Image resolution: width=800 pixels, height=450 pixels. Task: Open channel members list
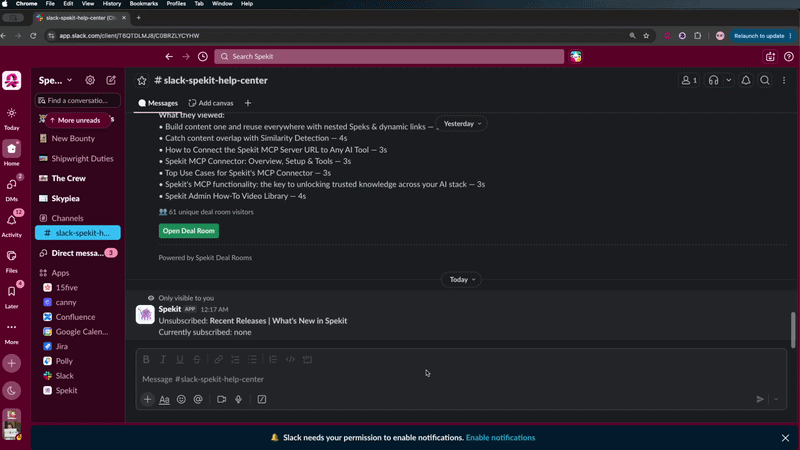pyautogui.click(x=689, y=80)
